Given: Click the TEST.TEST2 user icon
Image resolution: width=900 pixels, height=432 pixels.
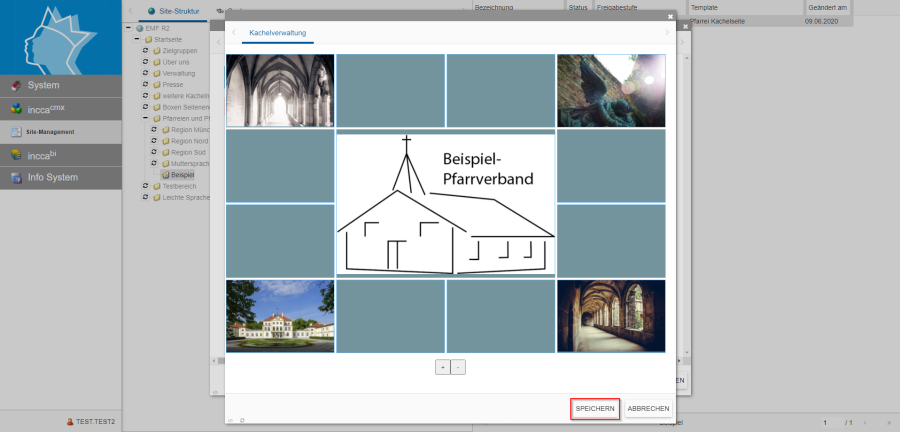Looking at the screenshot, I should pyautogui.click(x=69, y=422).
